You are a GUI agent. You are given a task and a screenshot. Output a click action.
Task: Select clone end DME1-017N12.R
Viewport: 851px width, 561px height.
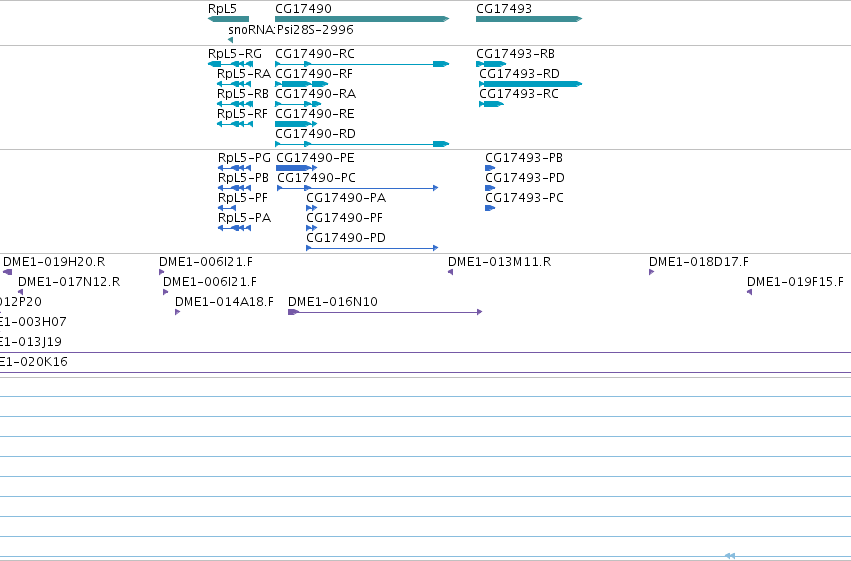[69, 282]
